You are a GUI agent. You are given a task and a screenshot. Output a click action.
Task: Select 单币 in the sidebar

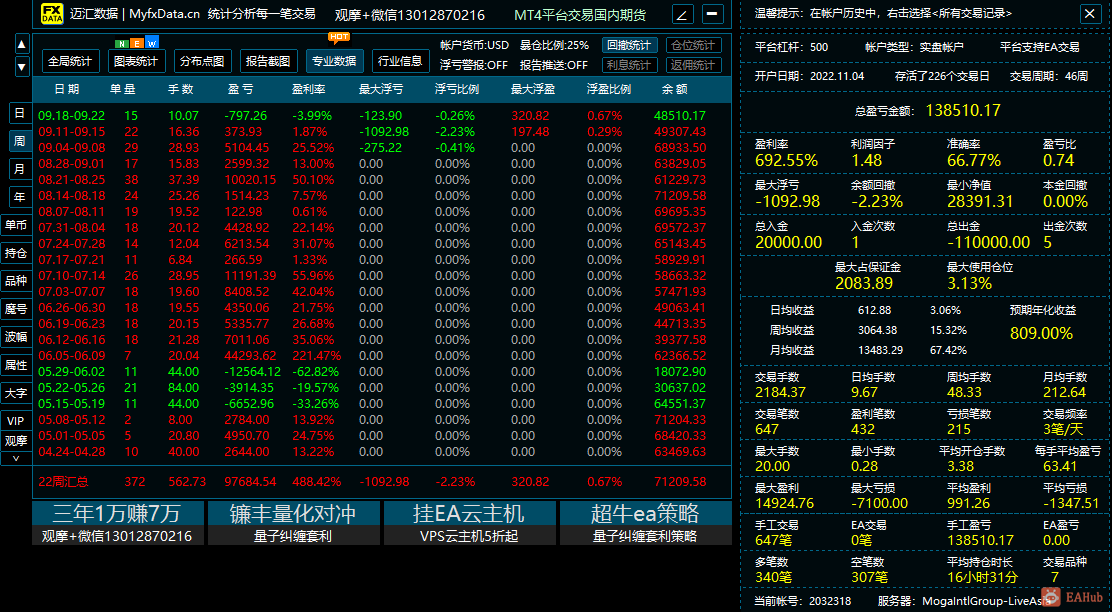(16, 225)
